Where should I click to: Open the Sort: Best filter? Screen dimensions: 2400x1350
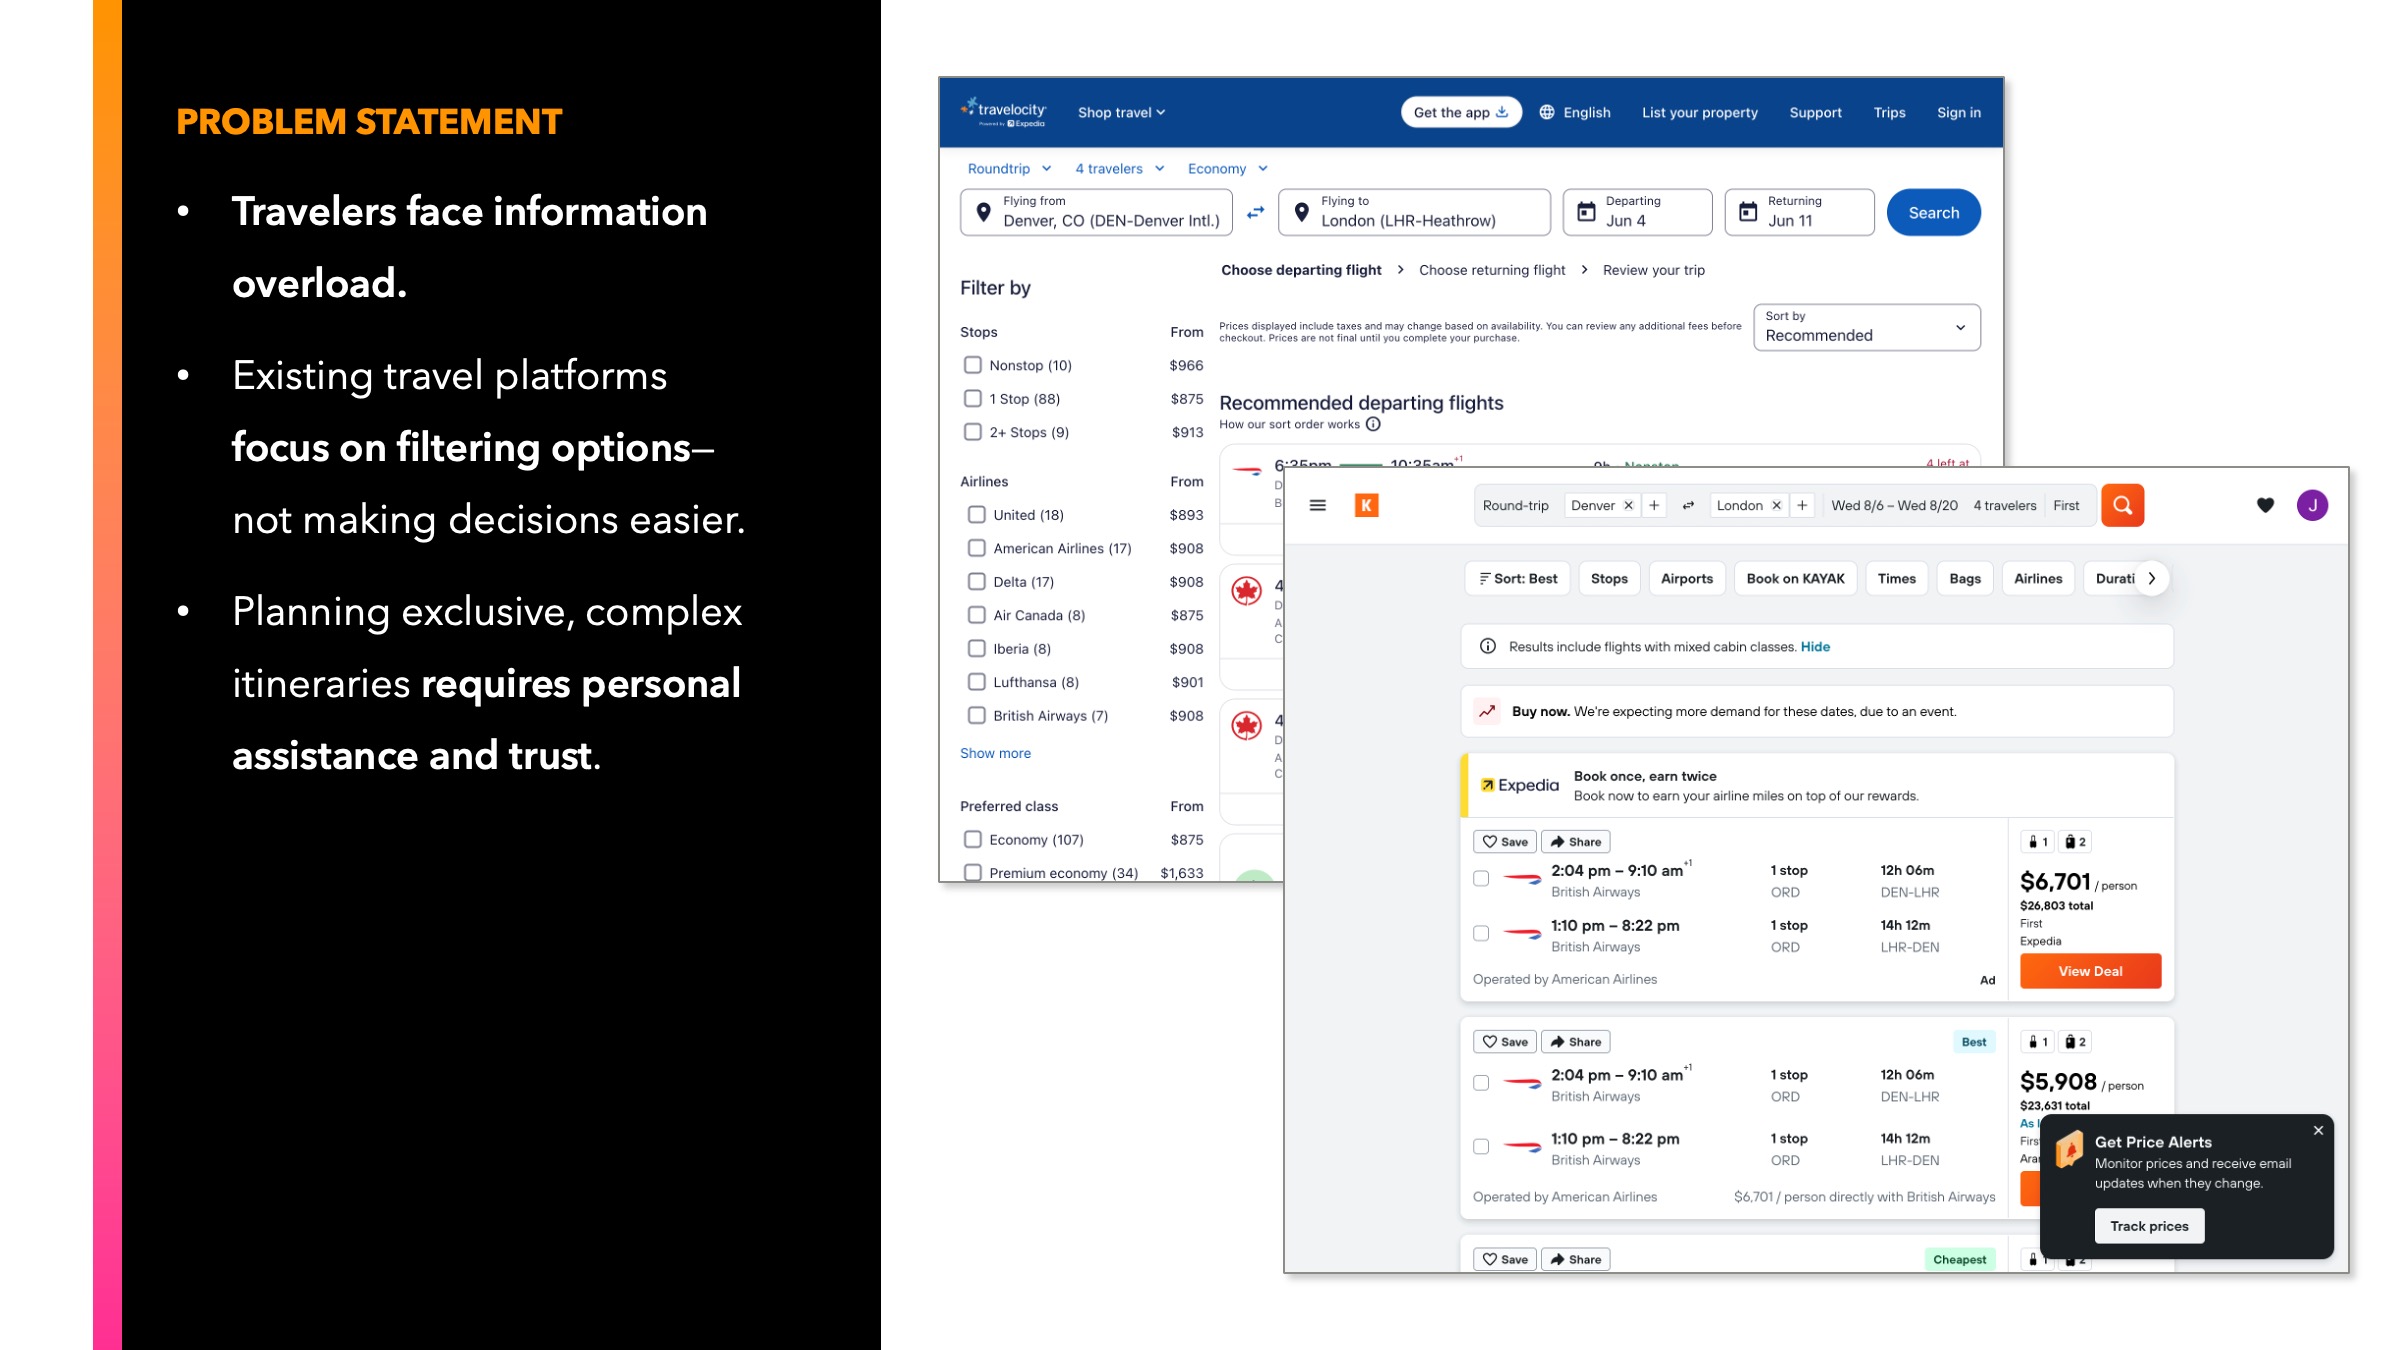point(1518,578)
